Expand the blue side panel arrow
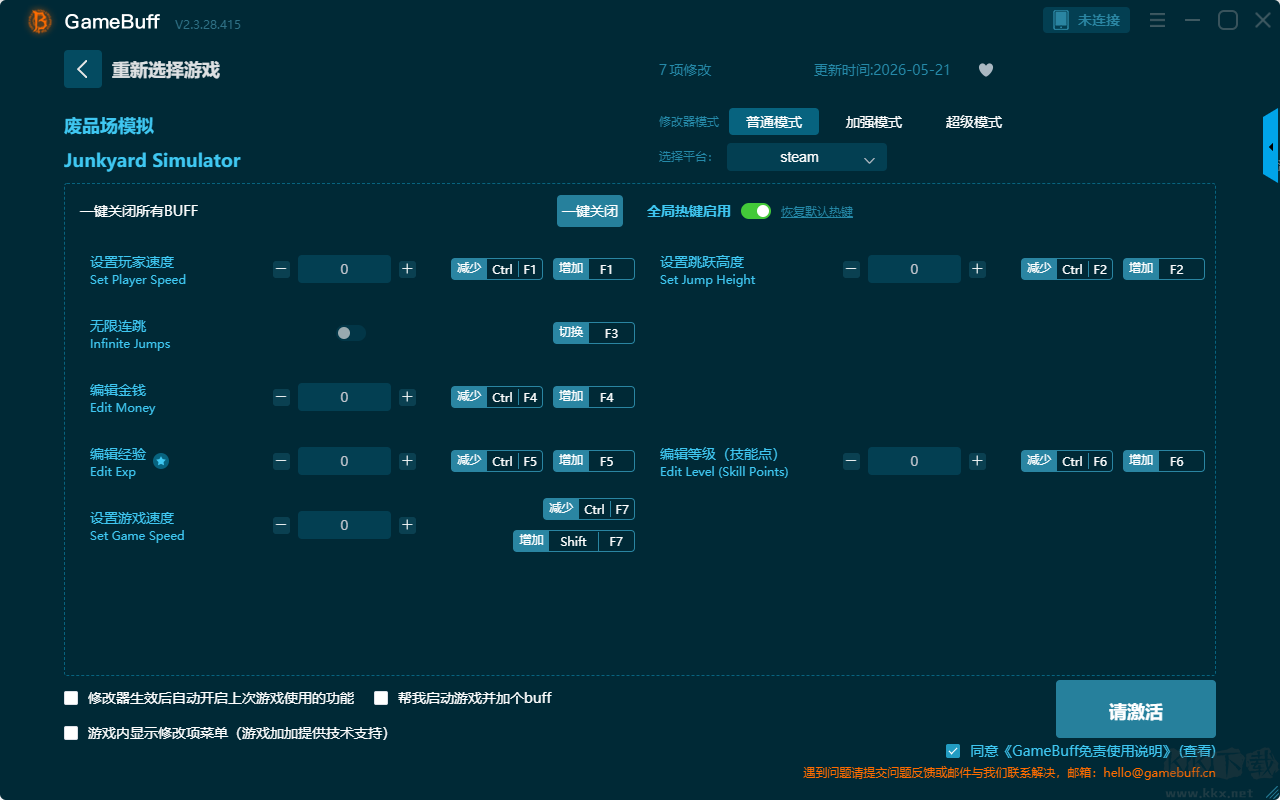 [x=1271, y=147]
